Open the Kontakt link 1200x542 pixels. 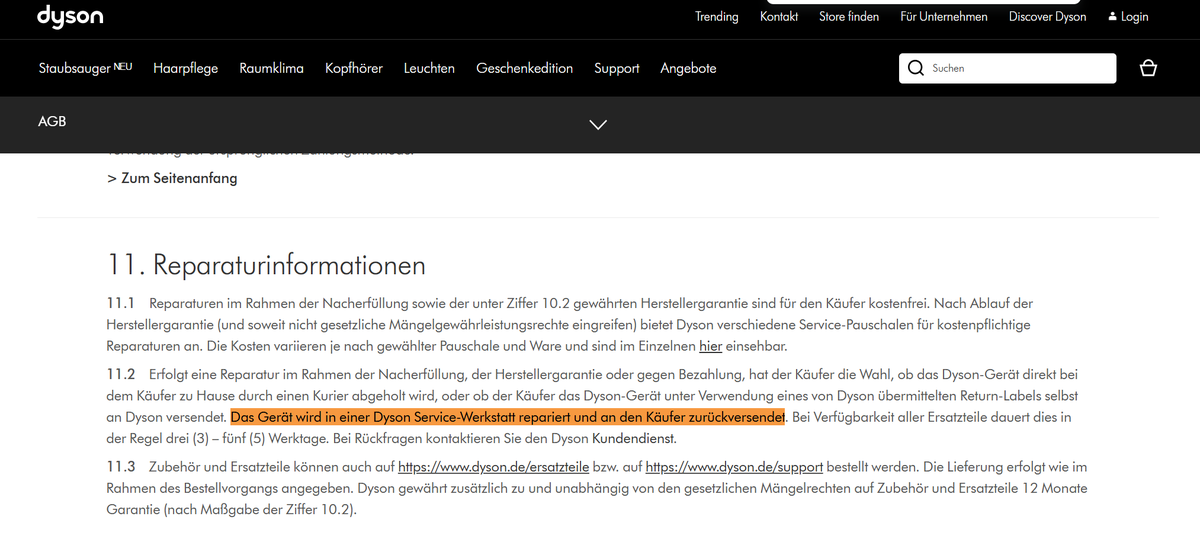(x=779, y=17)
